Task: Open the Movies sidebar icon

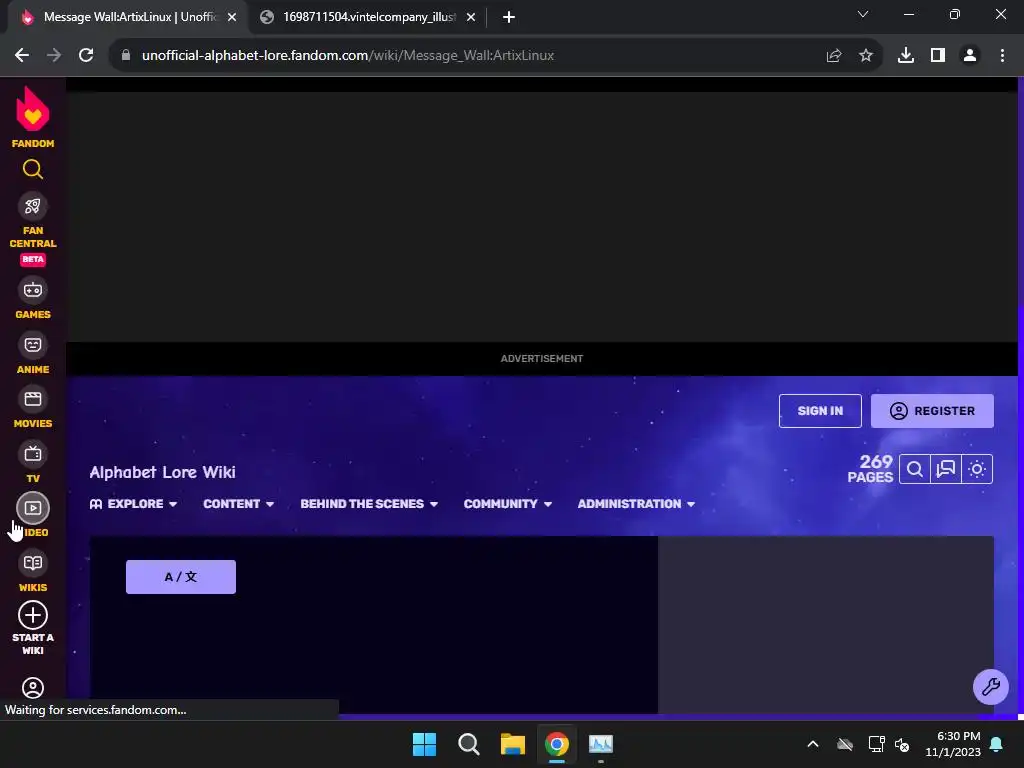Action: coord(33,399)
